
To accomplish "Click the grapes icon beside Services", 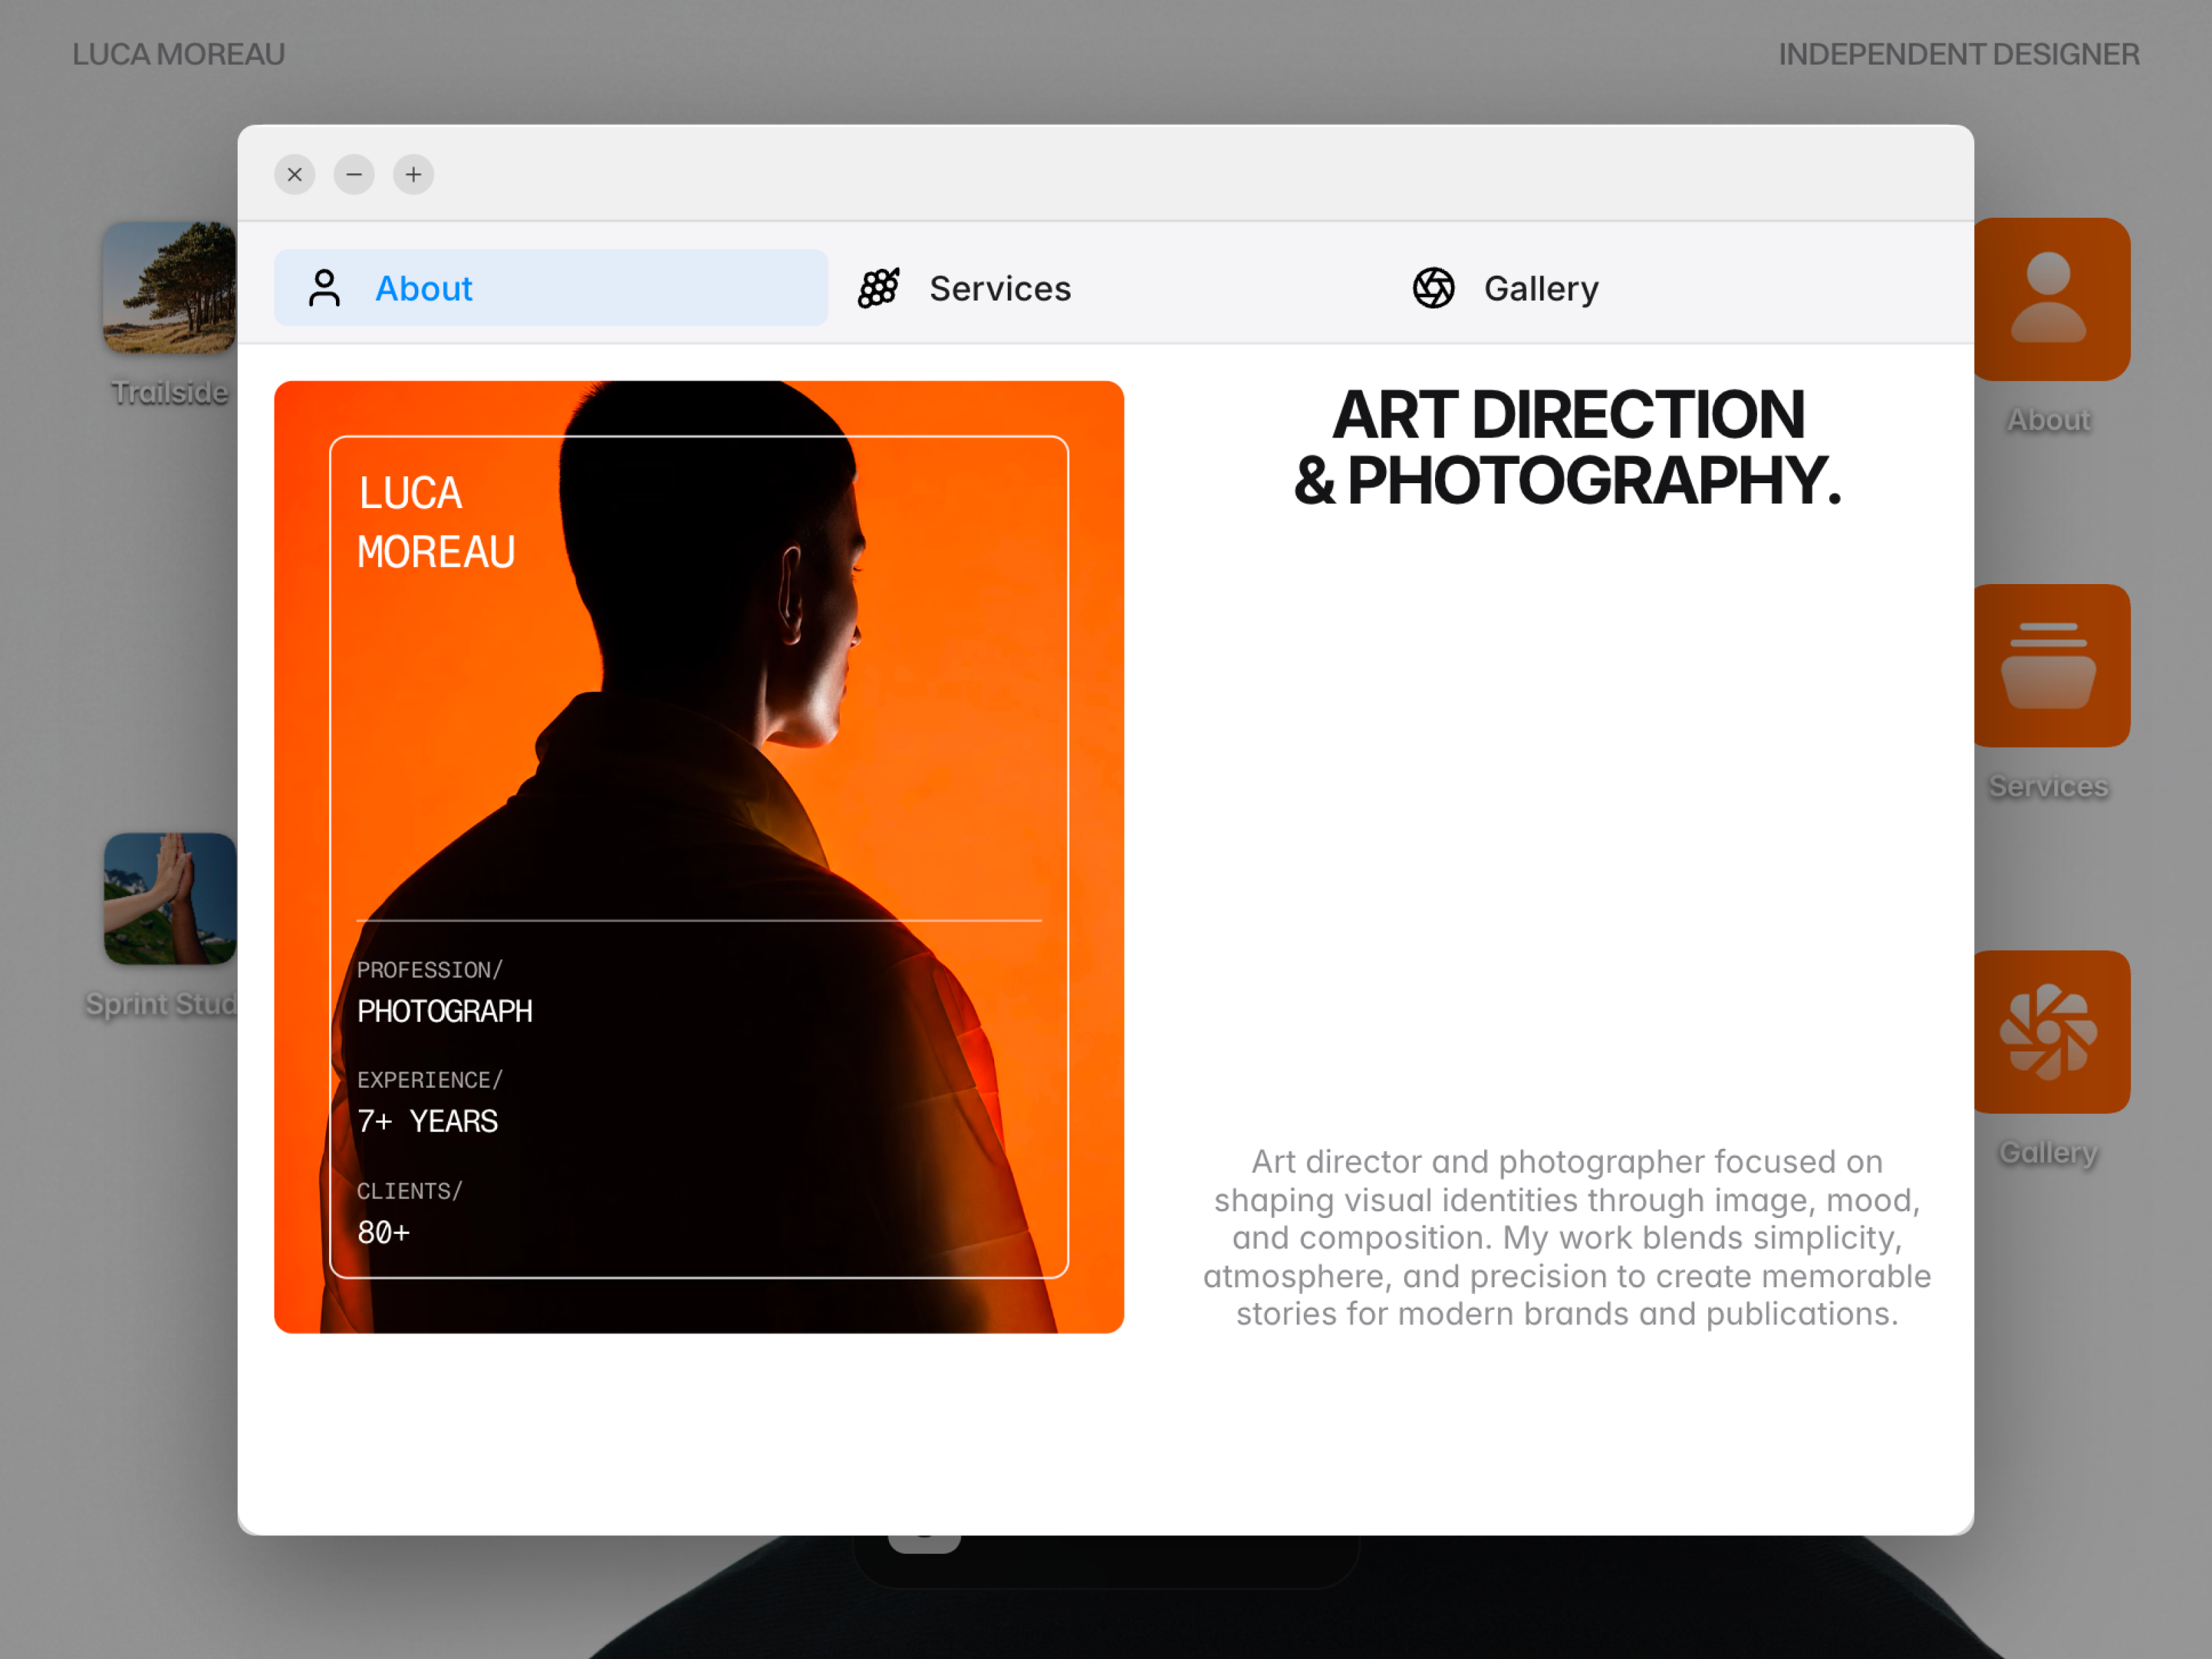I will pos(879,288).
